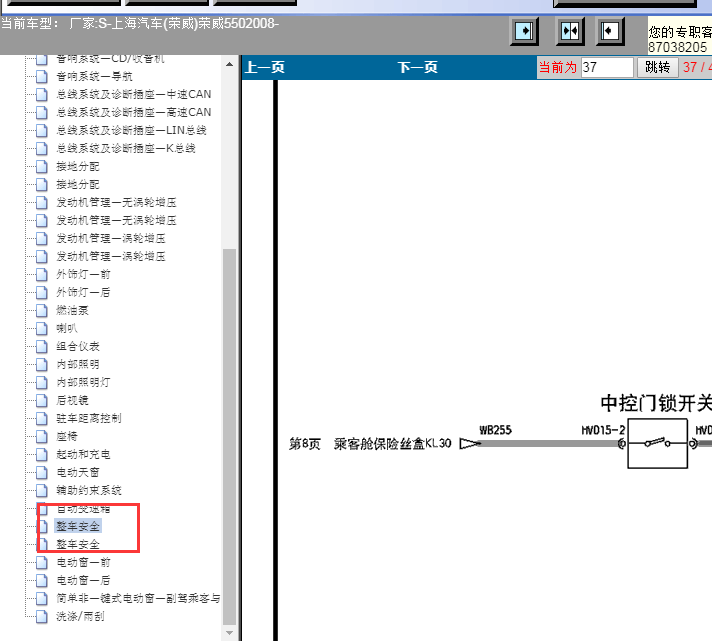Open 辅助约束系统 diagram entry
712x641 pixels.
89,490
